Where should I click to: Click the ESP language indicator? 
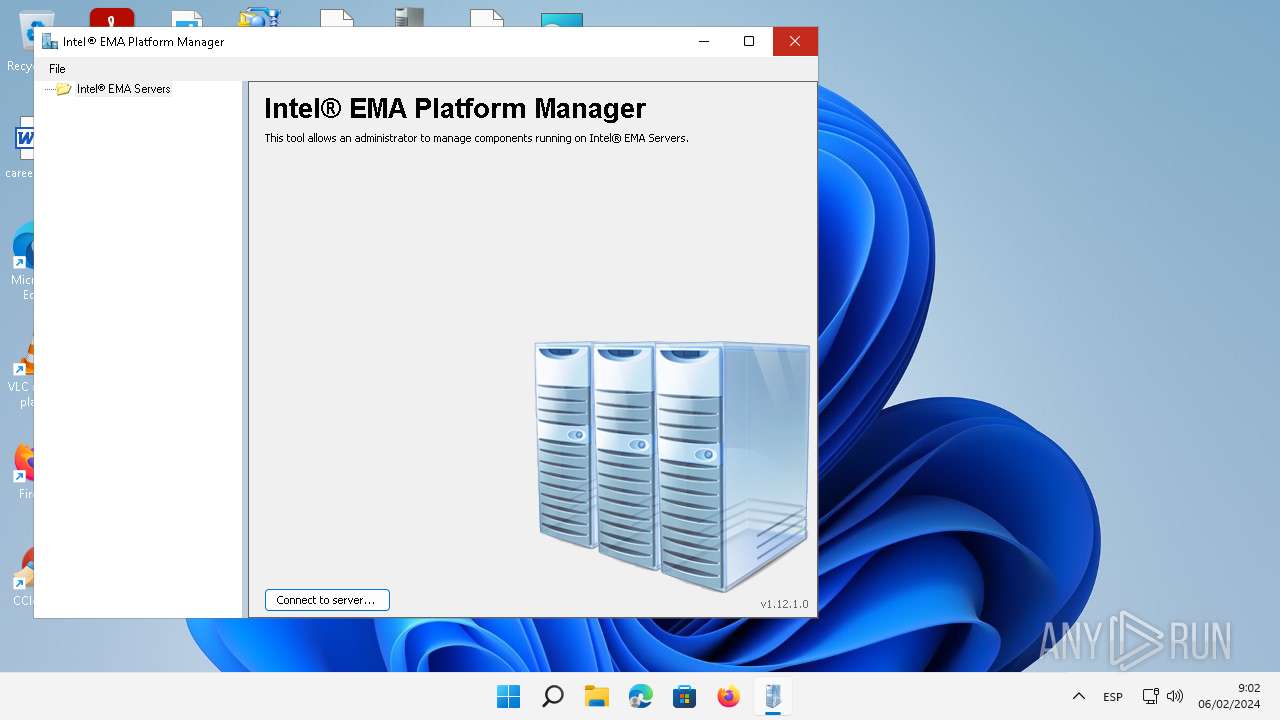point(1112,696)
